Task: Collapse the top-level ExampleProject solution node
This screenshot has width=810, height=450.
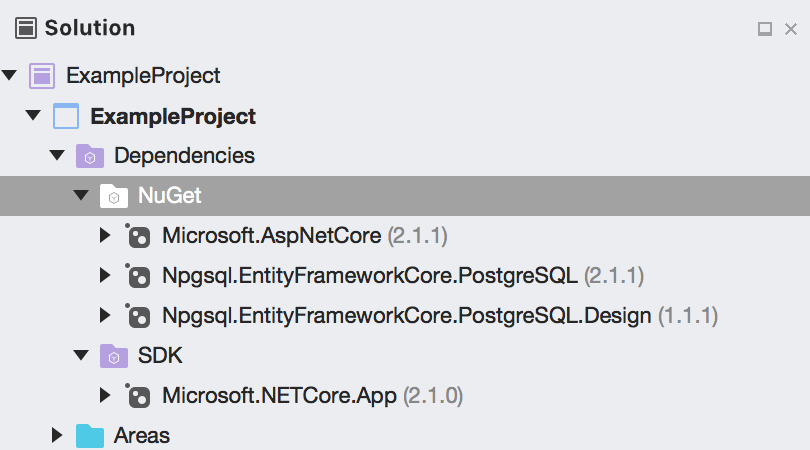Action: (x=9, y=75)
